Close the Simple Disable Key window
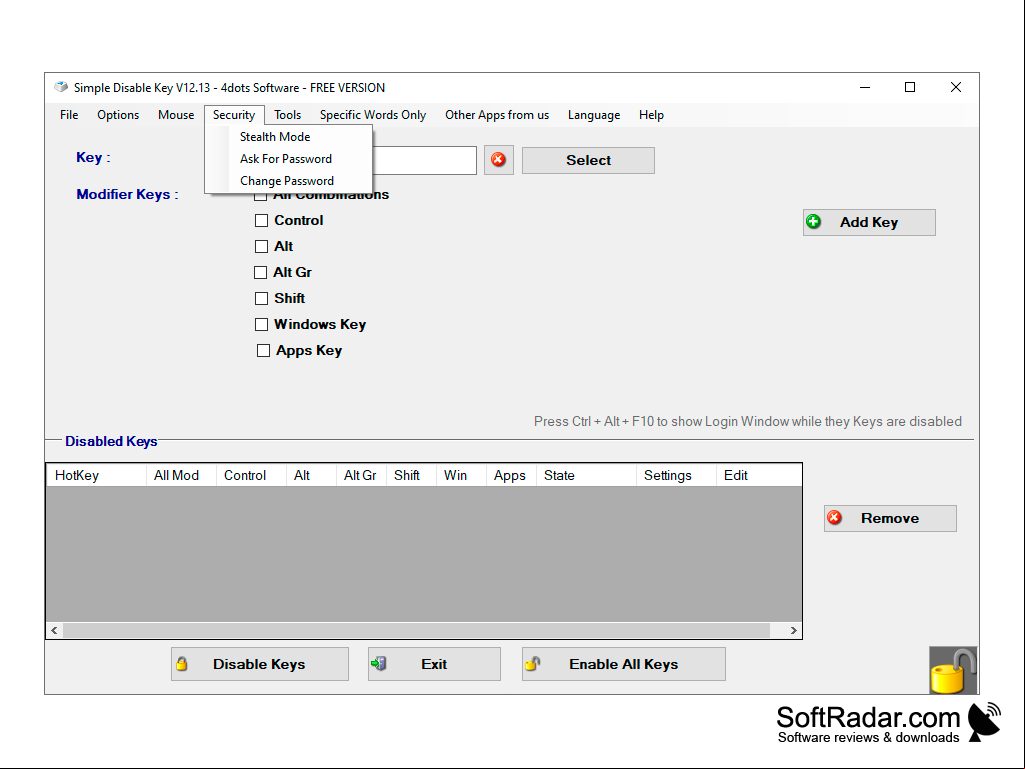This screenshot has height=769, width=1025. pyautogui.click(x=956, y=87)
